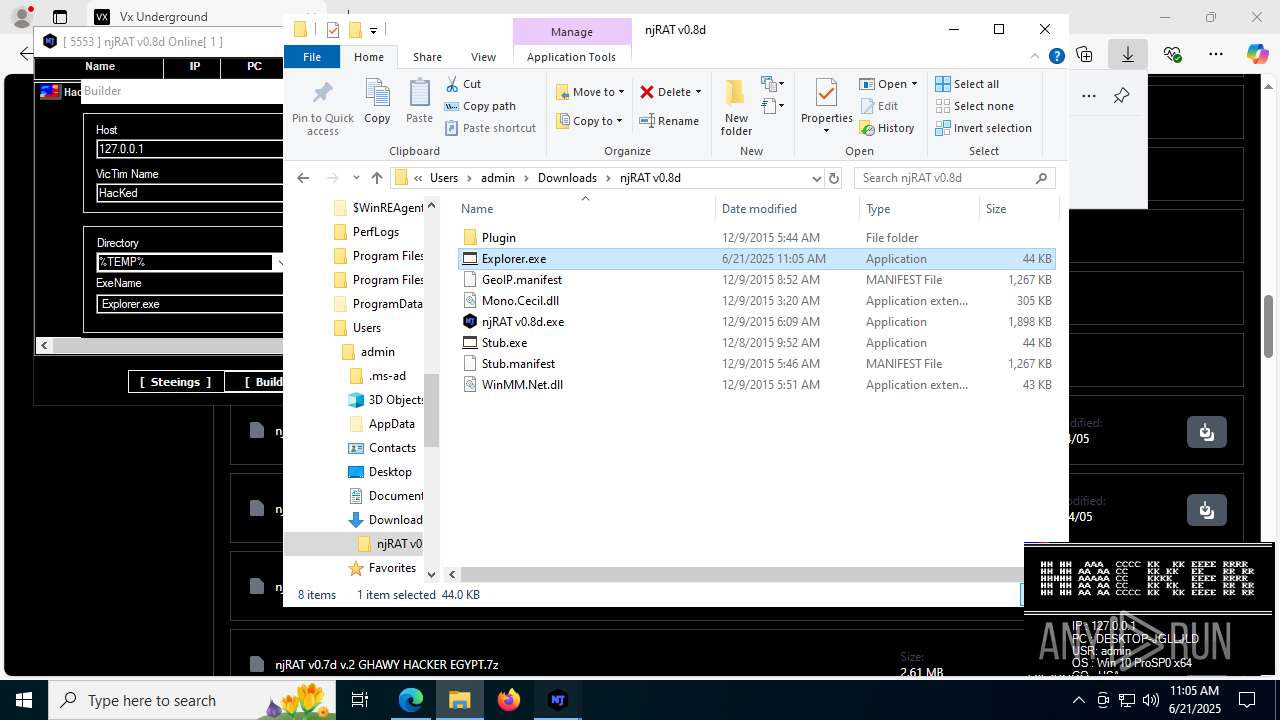Refresh the njRAT v0.8d folder
Image resolution: width=1280 pixels, height=720 pixels.
click(834, 178)
